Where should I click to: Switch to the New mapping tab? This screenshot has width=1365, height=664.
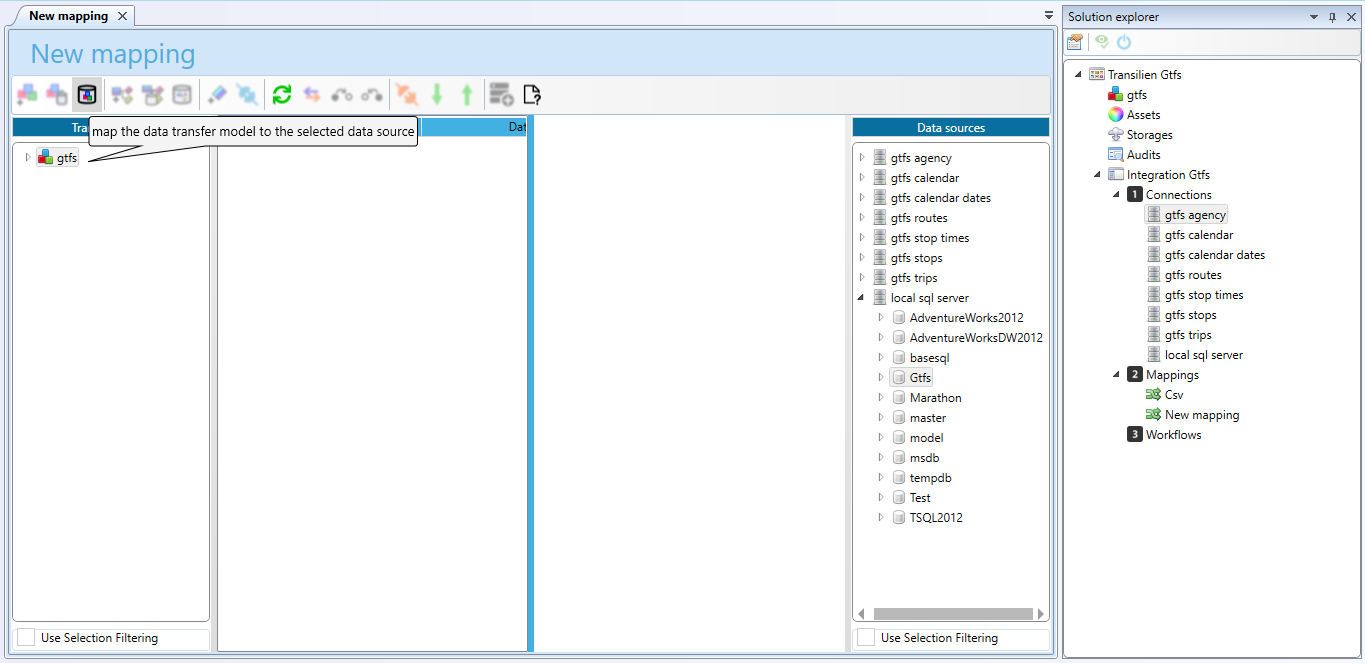pos(68,16)
